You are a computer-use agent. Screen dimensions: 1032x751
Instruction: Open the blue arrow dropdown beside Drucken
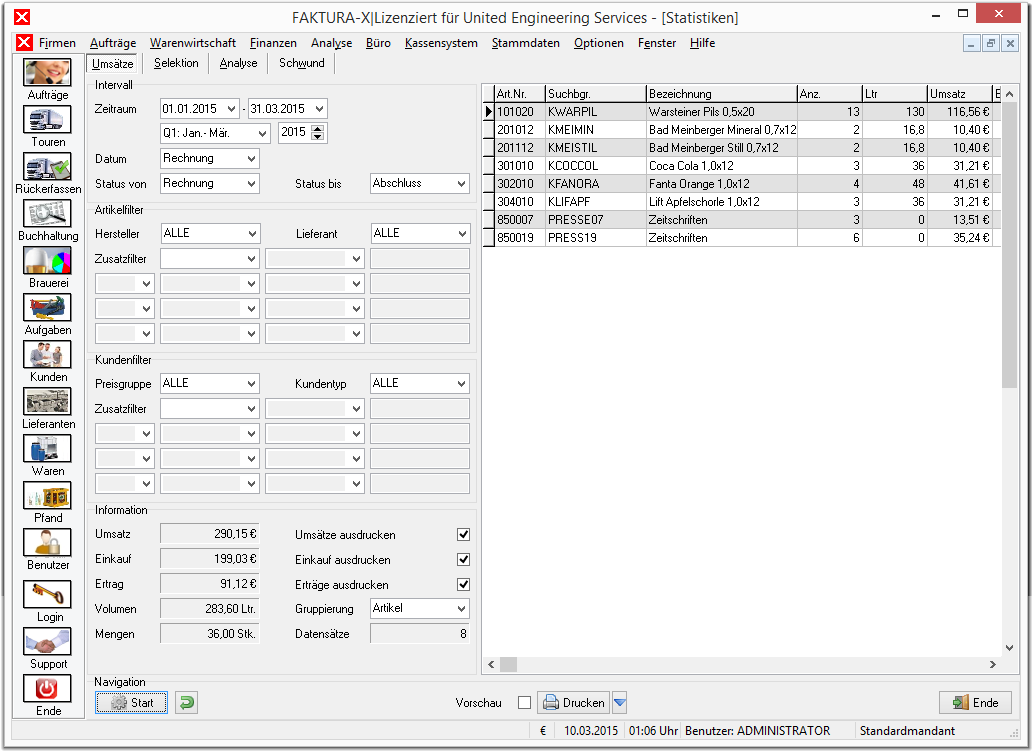(619, 702)
